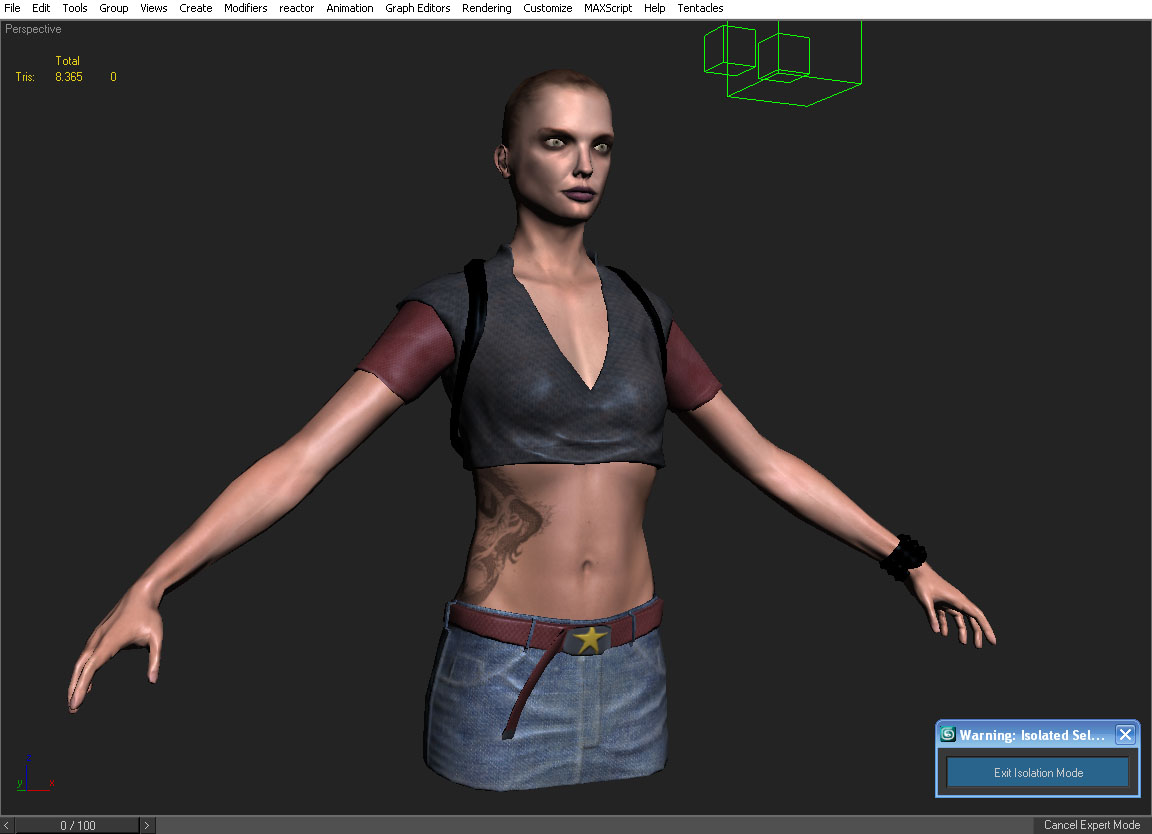Open the Views menu

point(154,8)
